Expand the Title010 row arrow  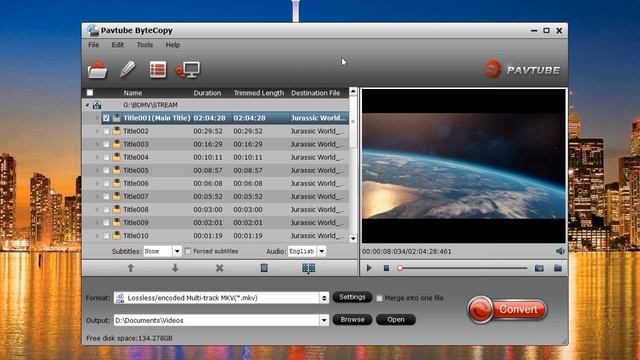(97, 236)
